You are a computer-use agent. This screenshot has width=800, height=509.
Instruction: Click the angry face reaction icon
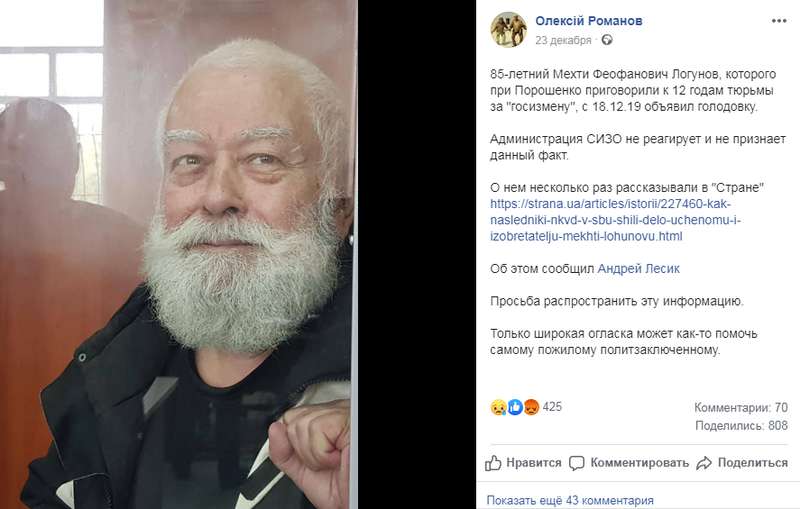click(531, 407)
